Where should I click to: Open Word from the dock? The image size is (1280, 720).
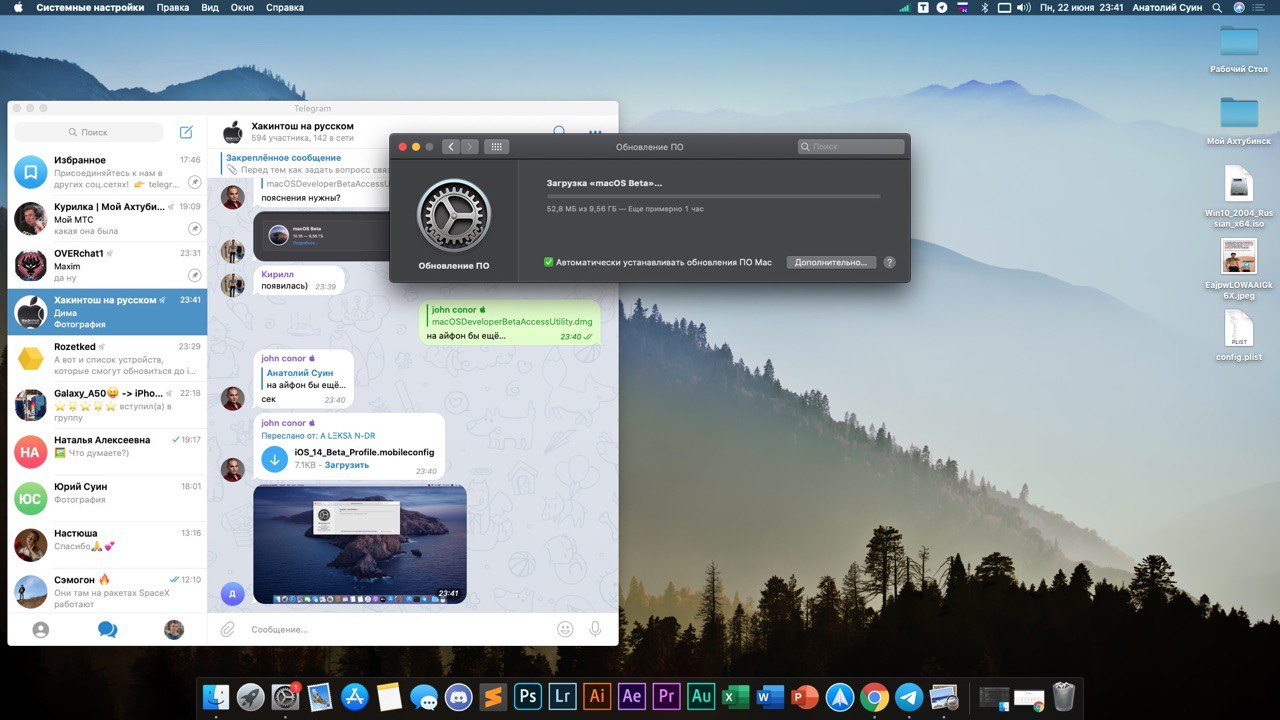tap(770, 696)
